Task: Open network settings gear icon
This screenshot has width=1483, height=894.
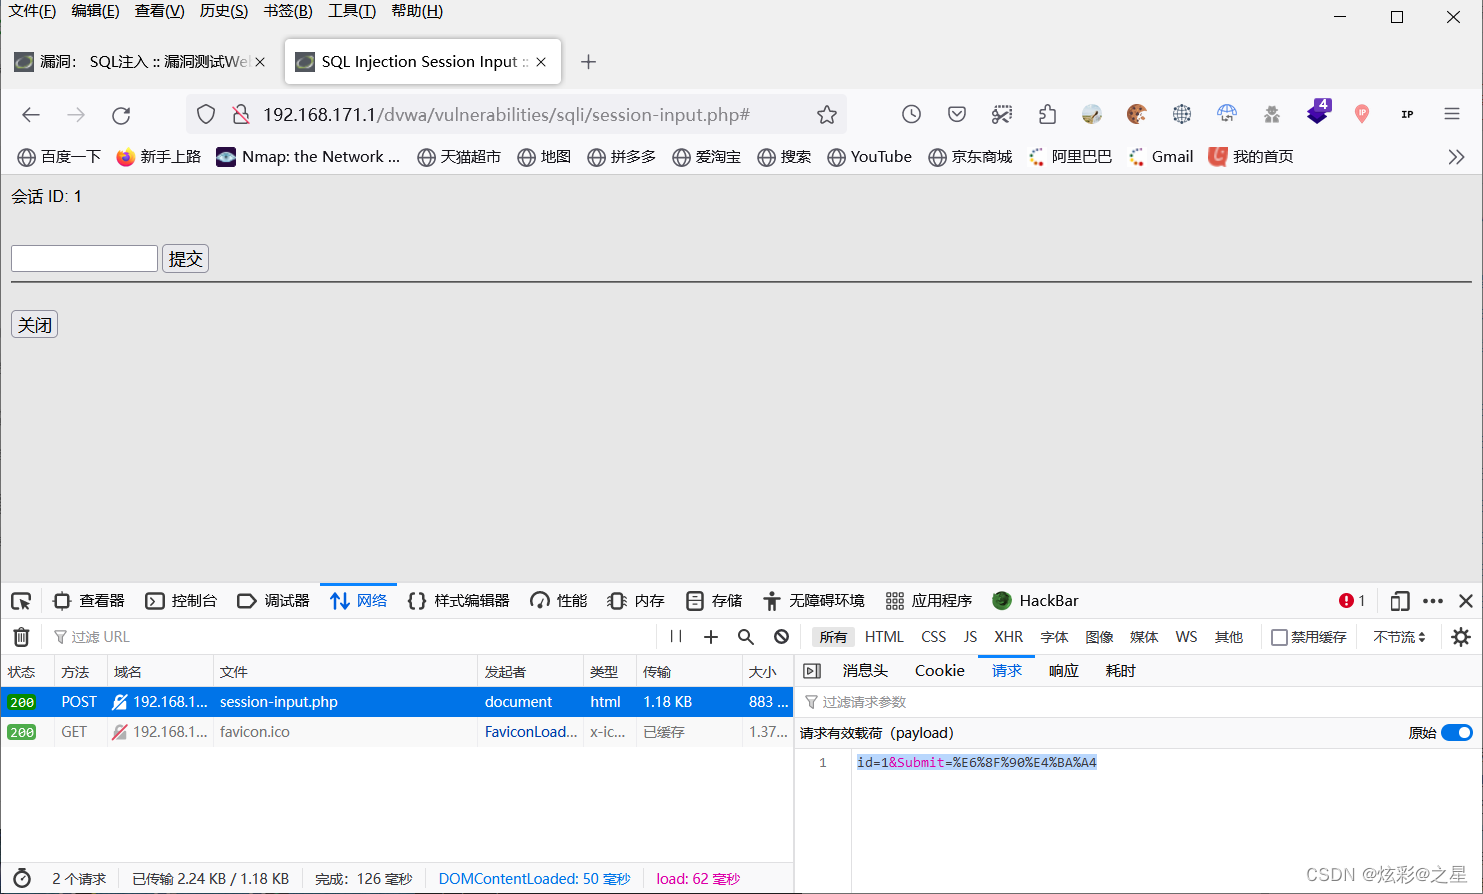Action: click(1461, 637)
